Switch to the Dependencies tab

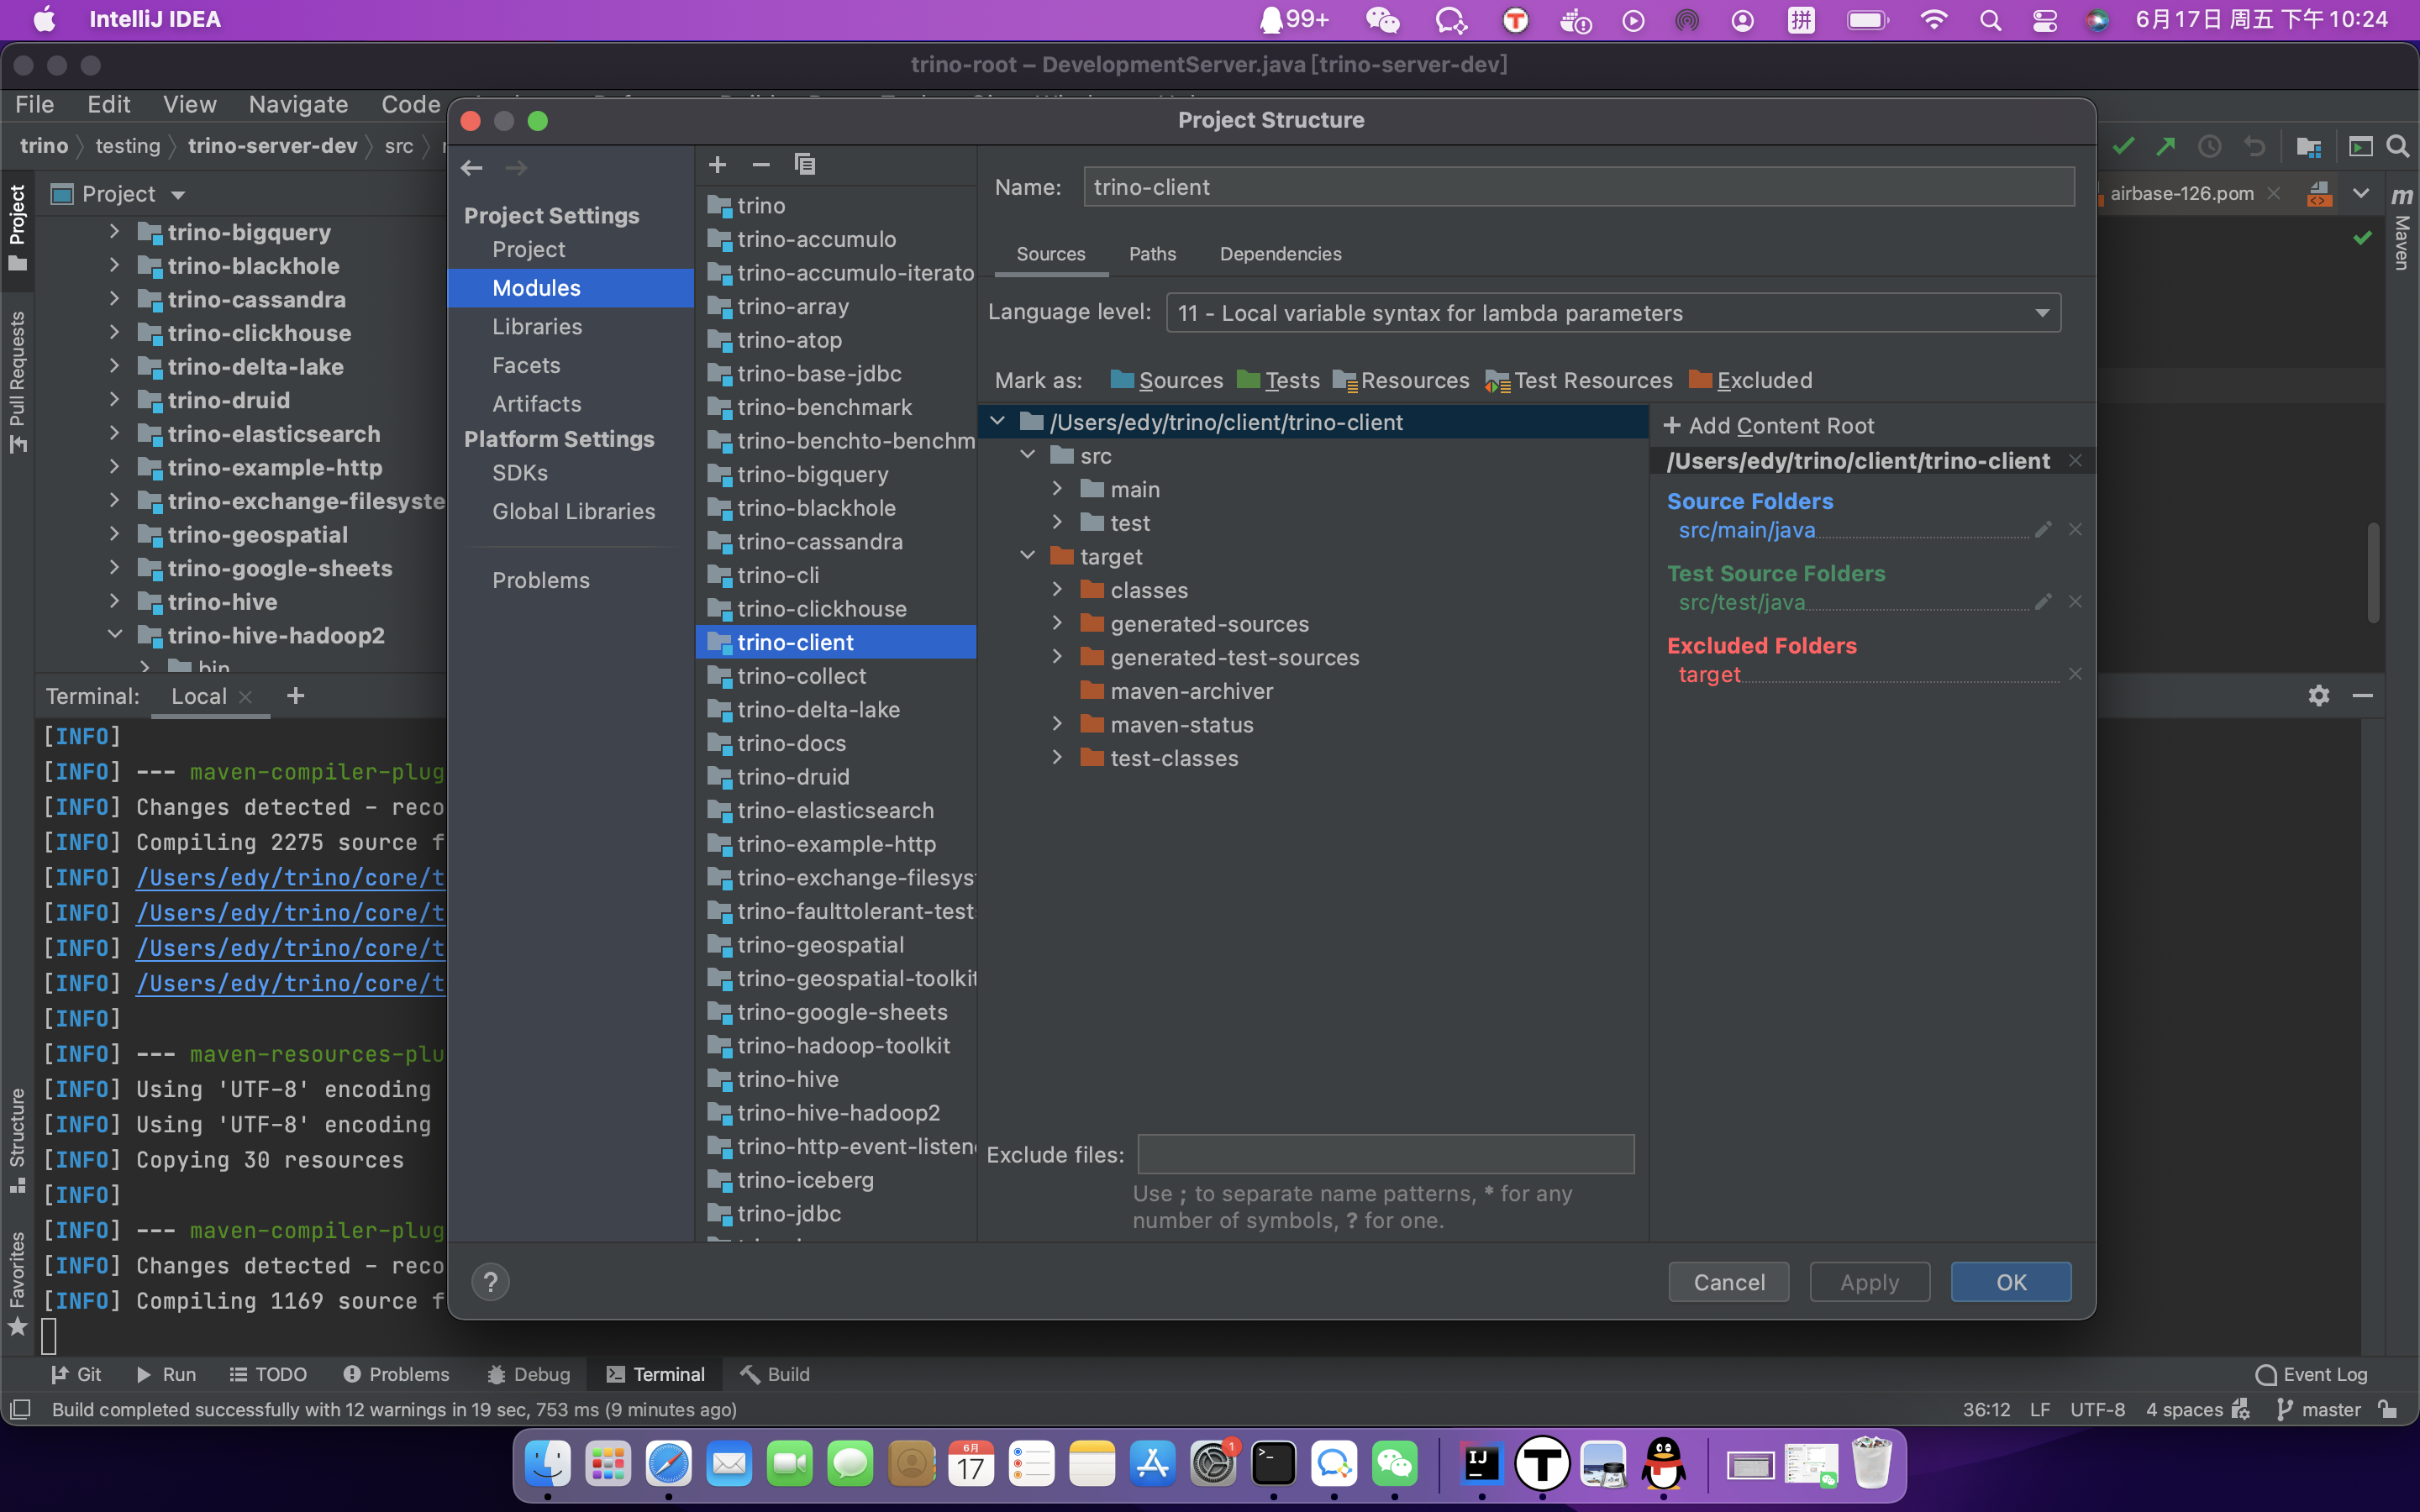[x=1280, y=254]
